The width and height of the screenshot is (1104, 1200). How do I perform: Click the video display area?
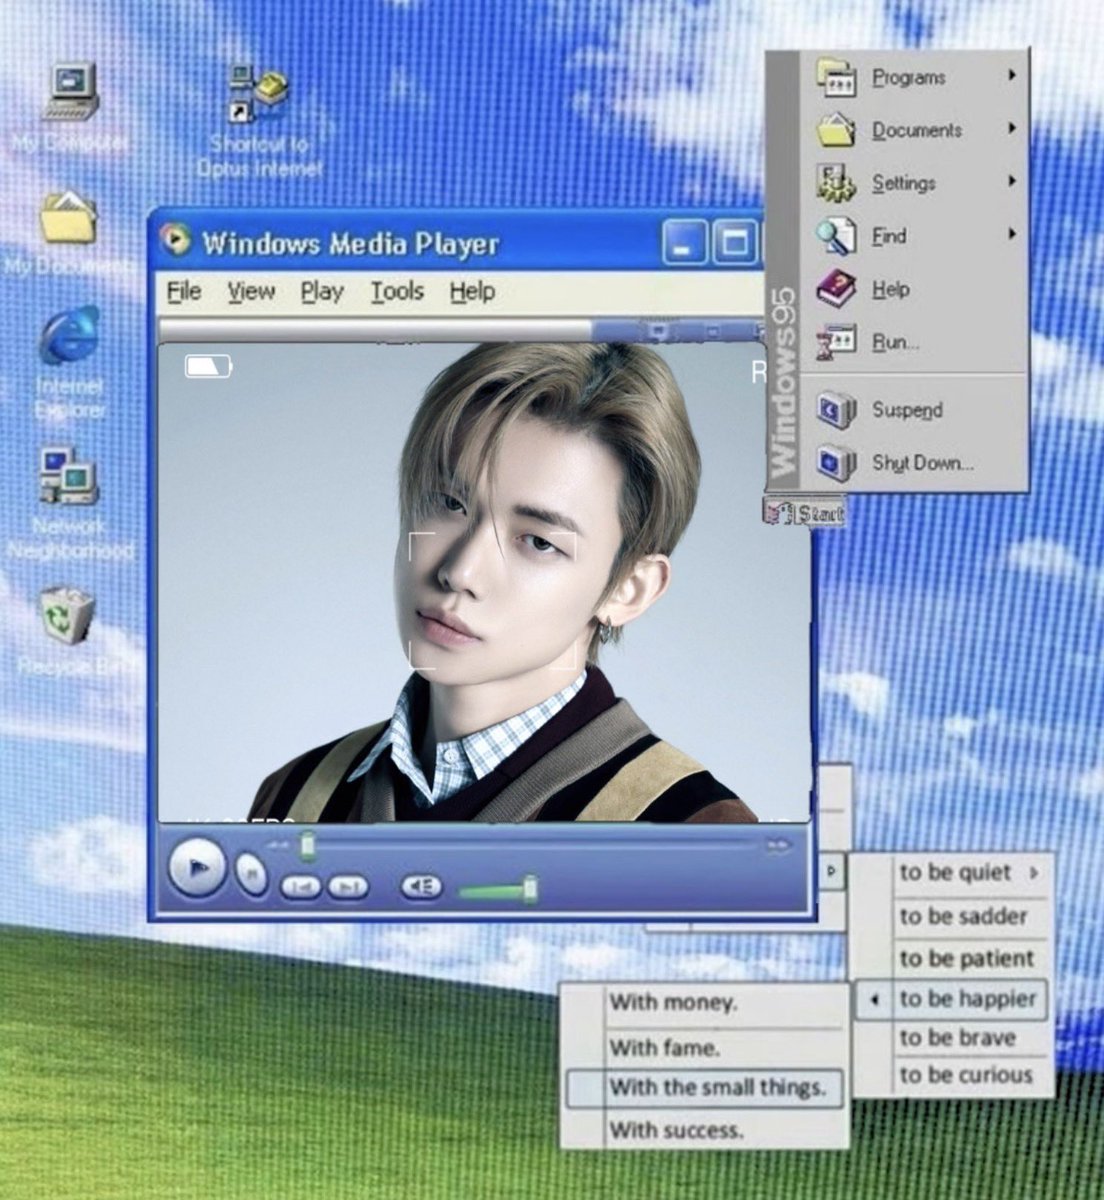(x=484, y=582)
